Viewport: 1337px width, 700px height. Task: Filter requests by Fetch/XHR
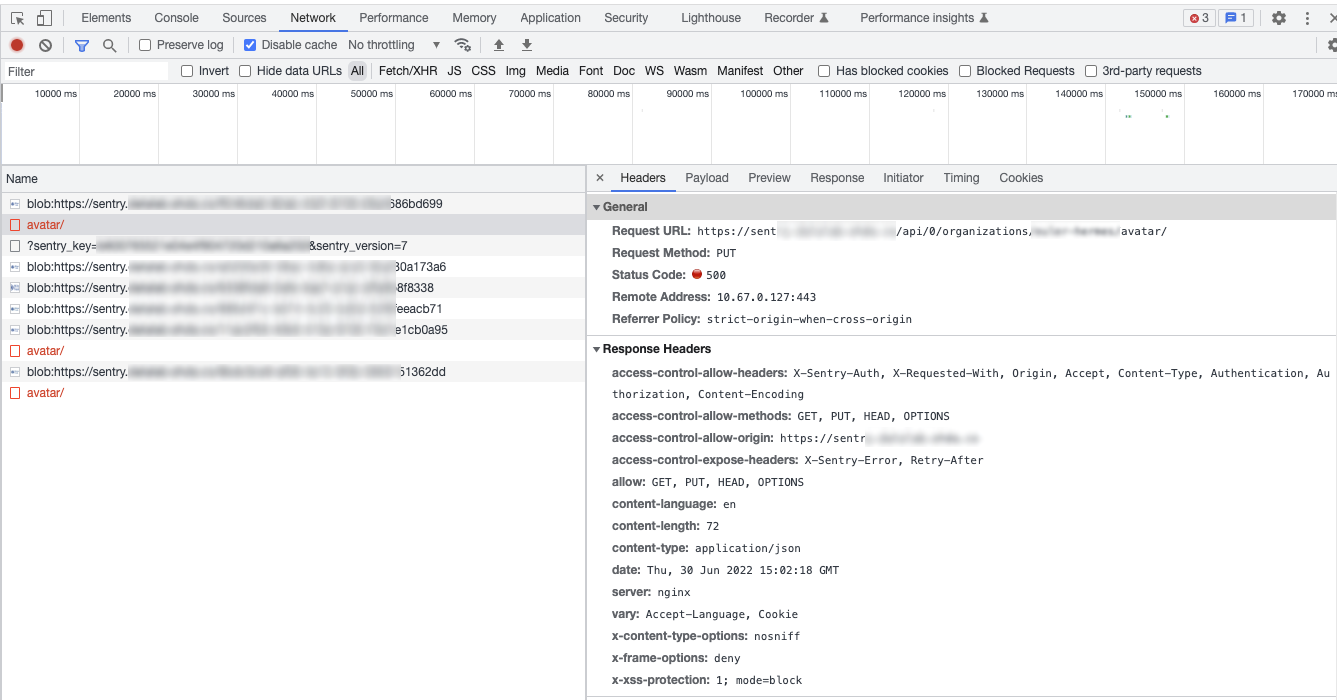408,70
